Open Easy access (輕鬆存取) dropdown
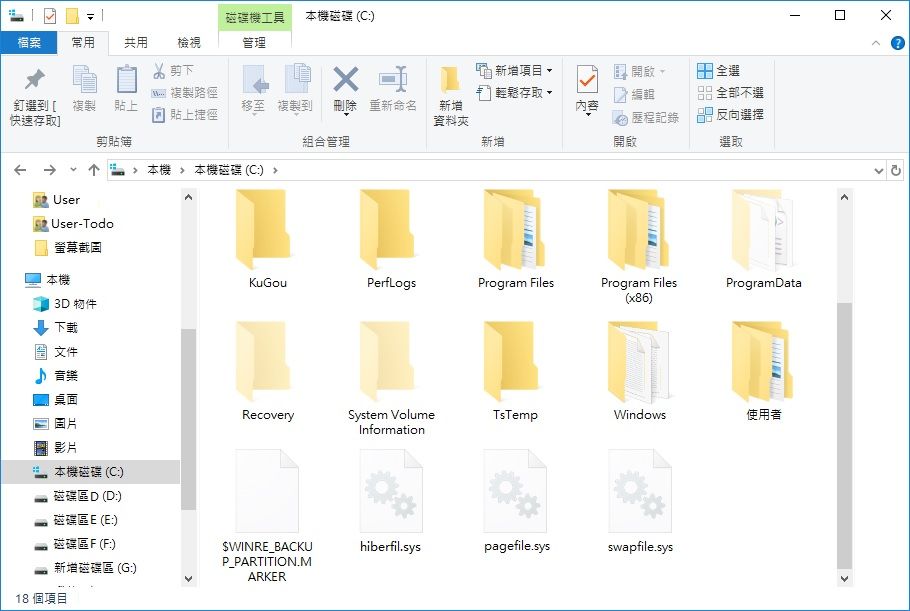 pos(514,93)
